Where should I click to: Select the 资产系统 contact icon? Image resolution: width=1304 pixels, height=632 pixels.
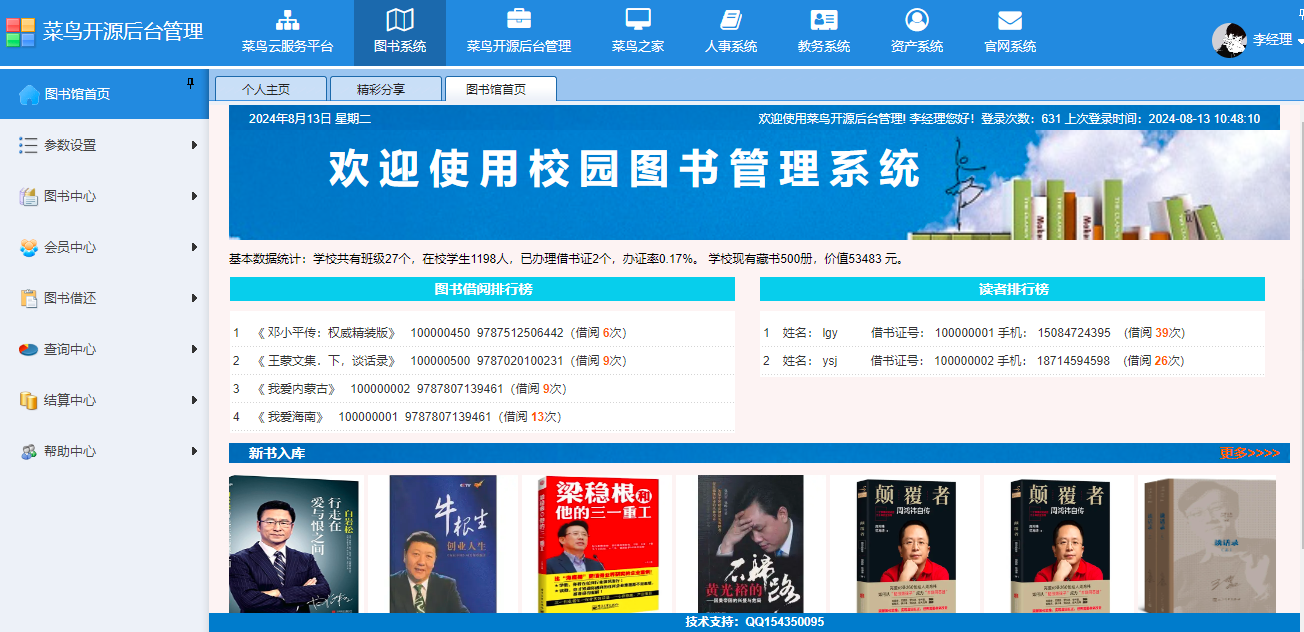(x=915, y=21)
